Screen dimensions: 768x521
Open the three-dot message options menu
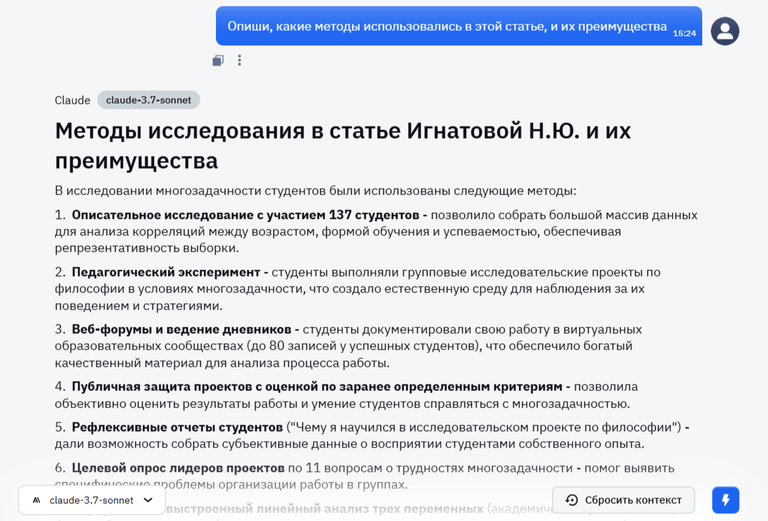(240, 60)
